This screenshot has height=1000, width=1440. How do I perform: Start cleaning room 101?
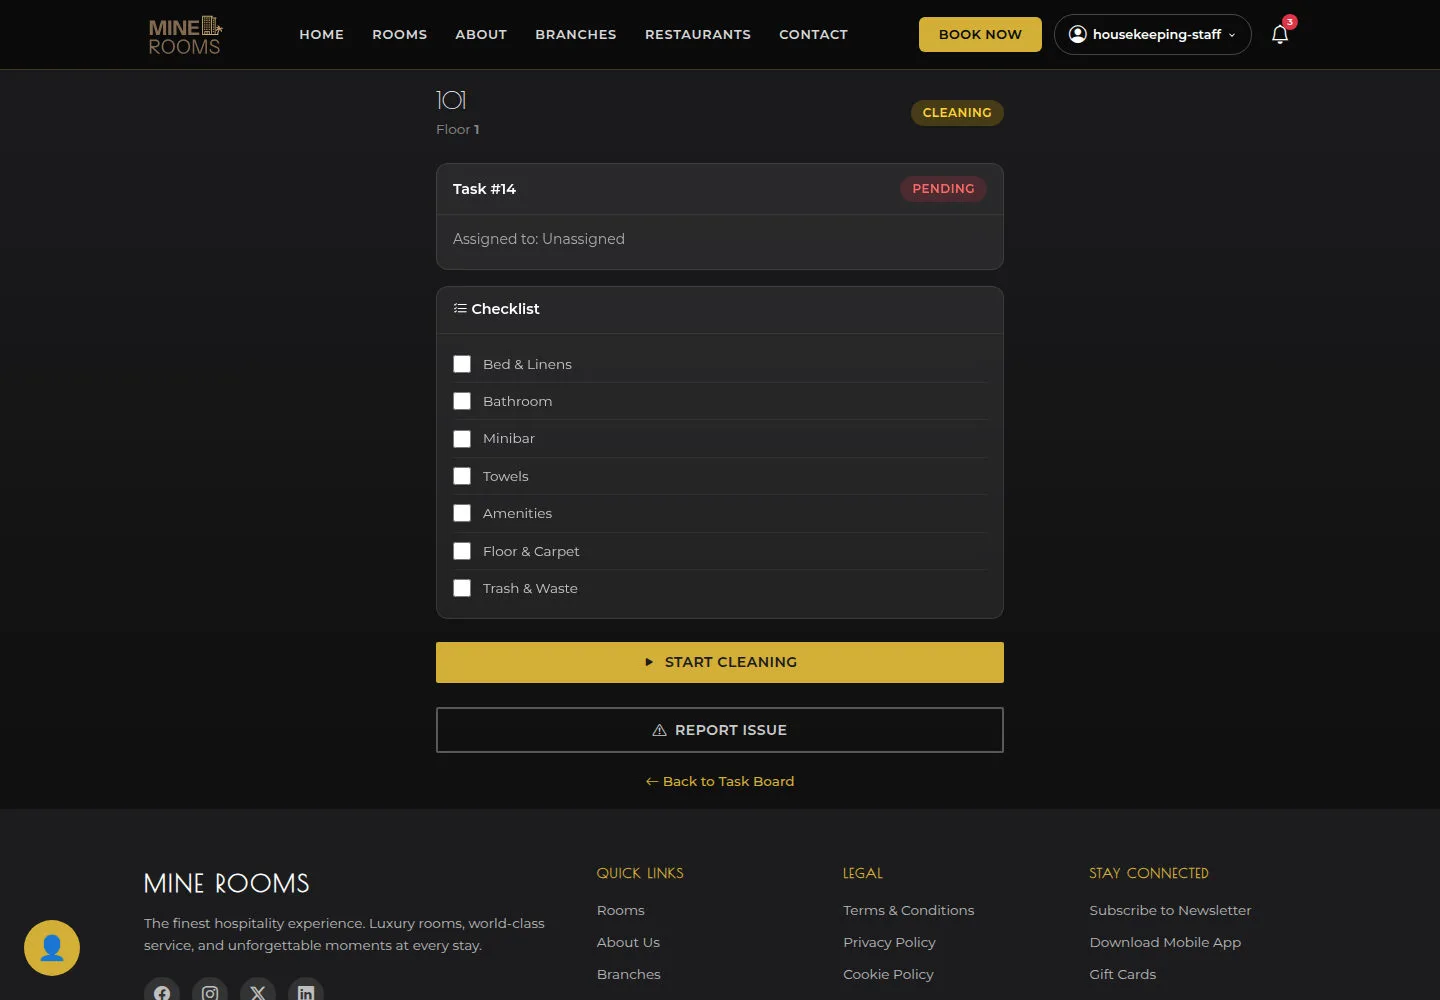(x=720, y=662)
